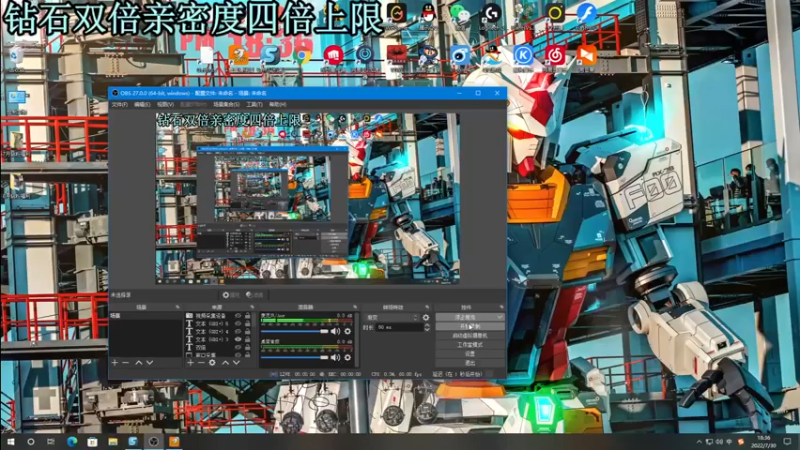Viewport: 800px width, 450px height.
Task: Click the transition 时长 duration field
Action: (400, 328)
